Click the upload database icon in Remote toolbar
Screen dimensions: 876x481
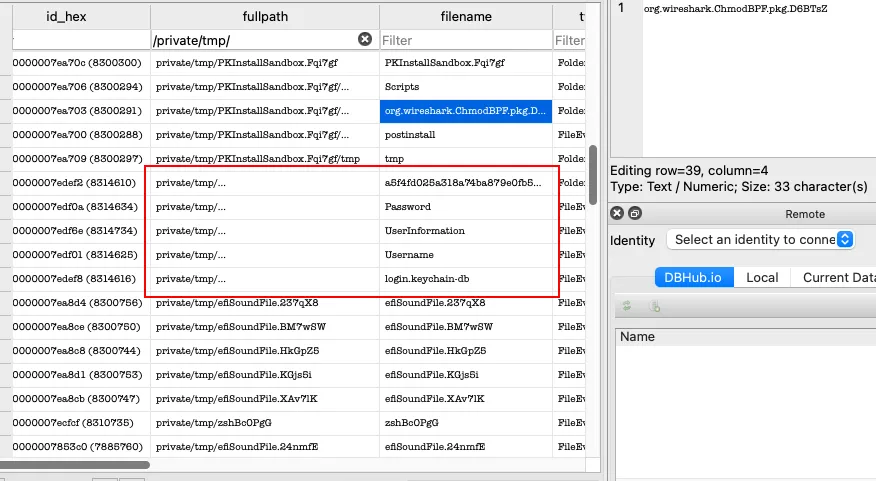coord(655,306)
